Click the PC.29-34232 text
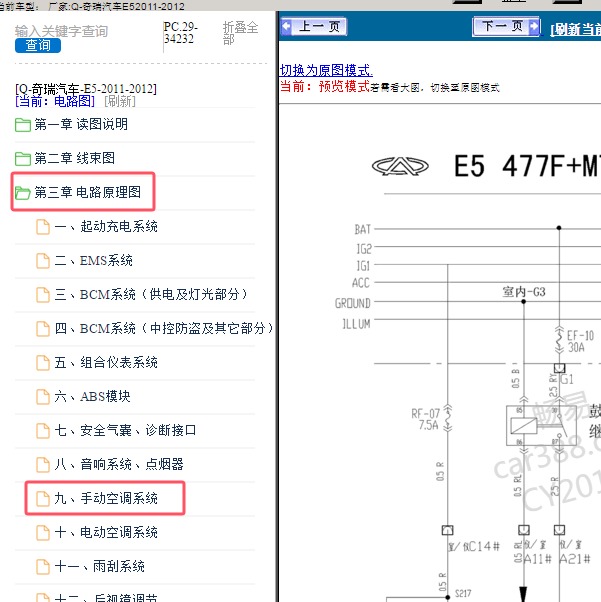The image size is (601, 602). pos(180,33)
